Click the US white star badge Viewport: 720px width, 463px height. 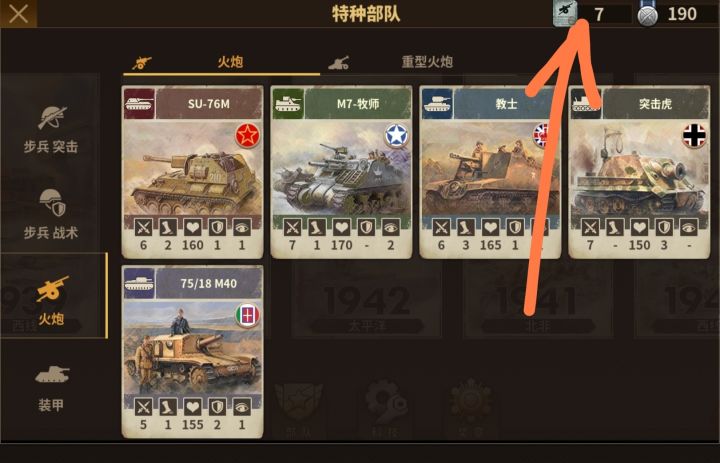pyautogui.click(x=397, y=135)
